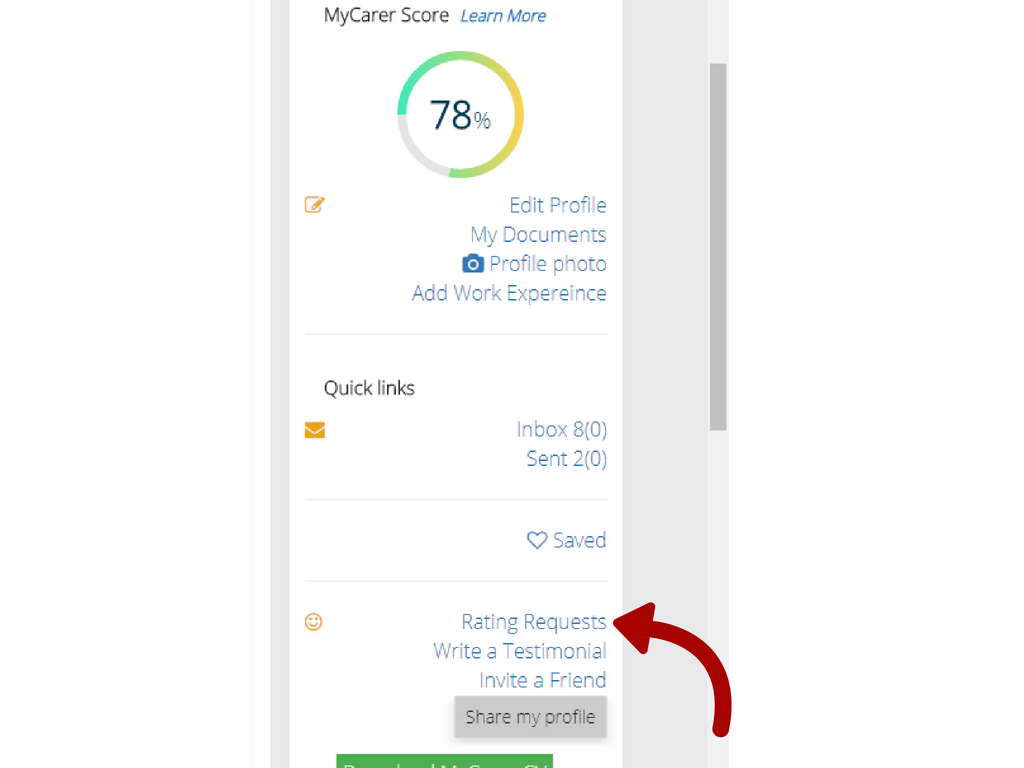Click the edit profile pencil icon

[x=315, y=204]
